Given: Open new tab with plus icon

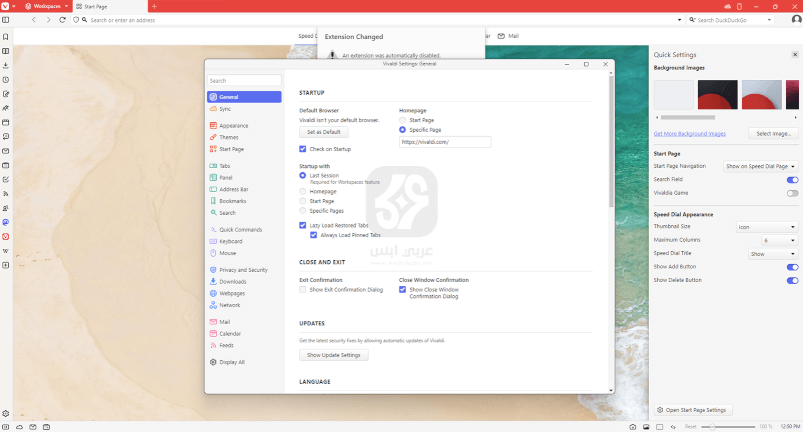Looking at the screenshot, I should point(154,6).
